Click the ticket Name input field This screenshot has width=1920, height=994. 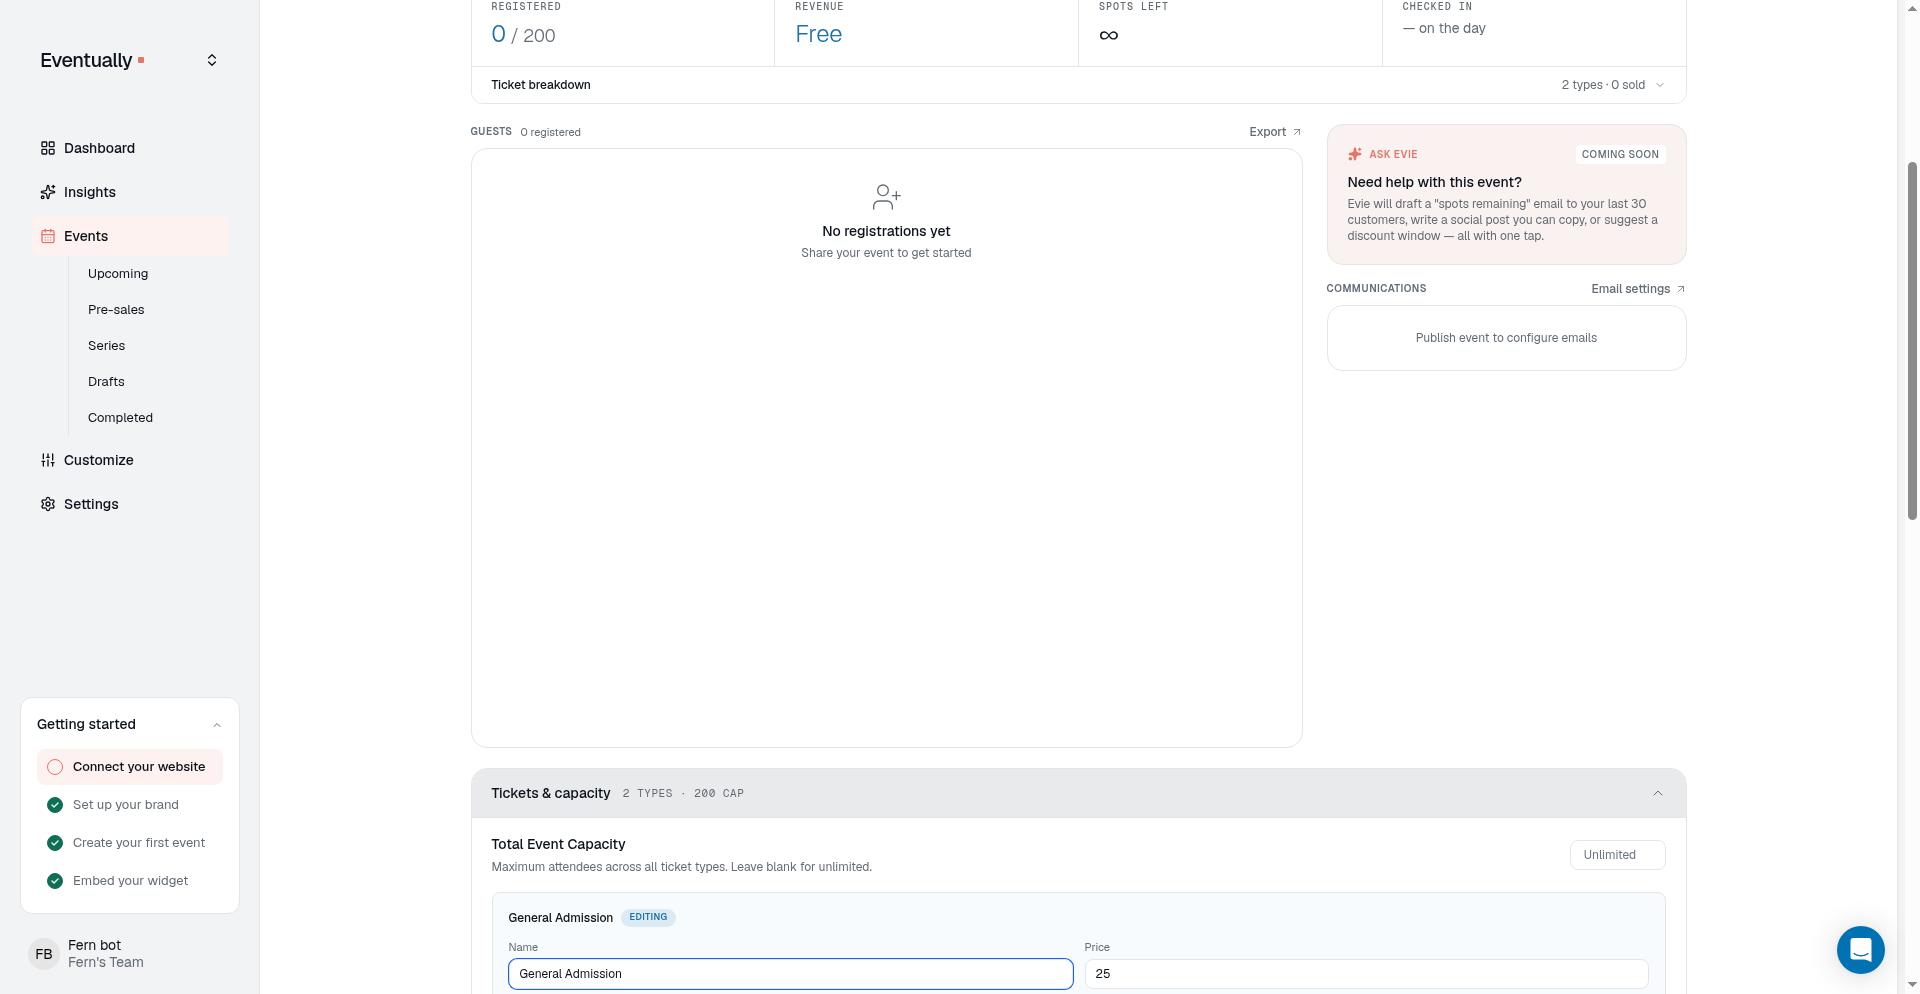tap(790, 974)
